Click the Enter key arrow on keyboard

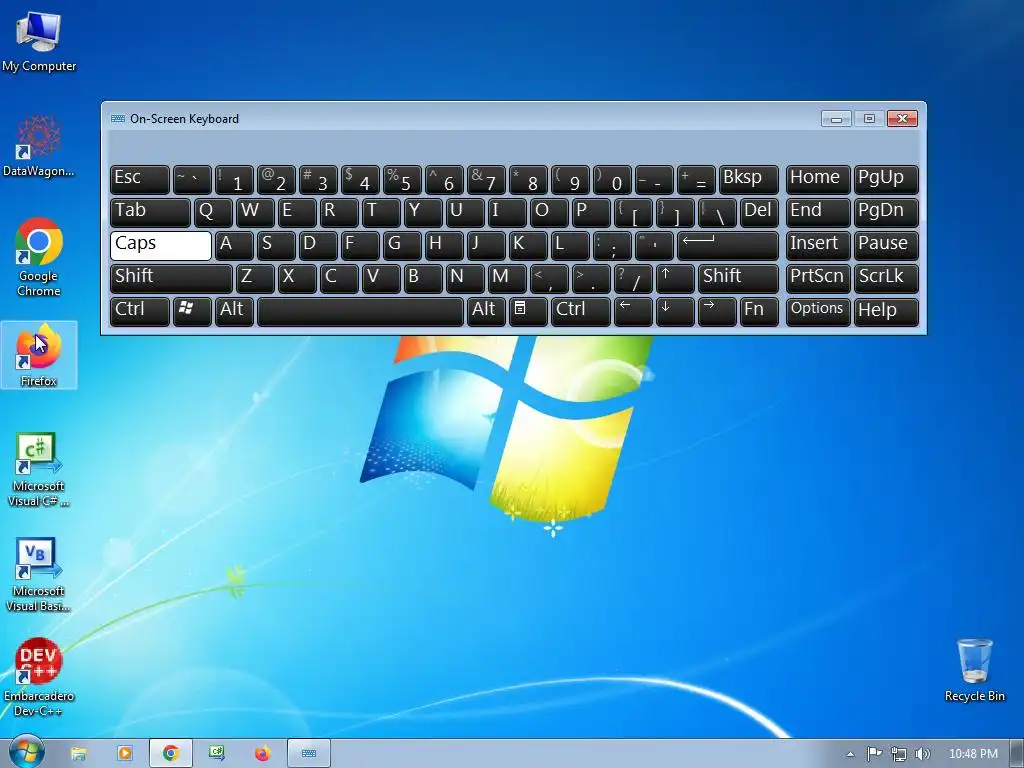[728, 246]
